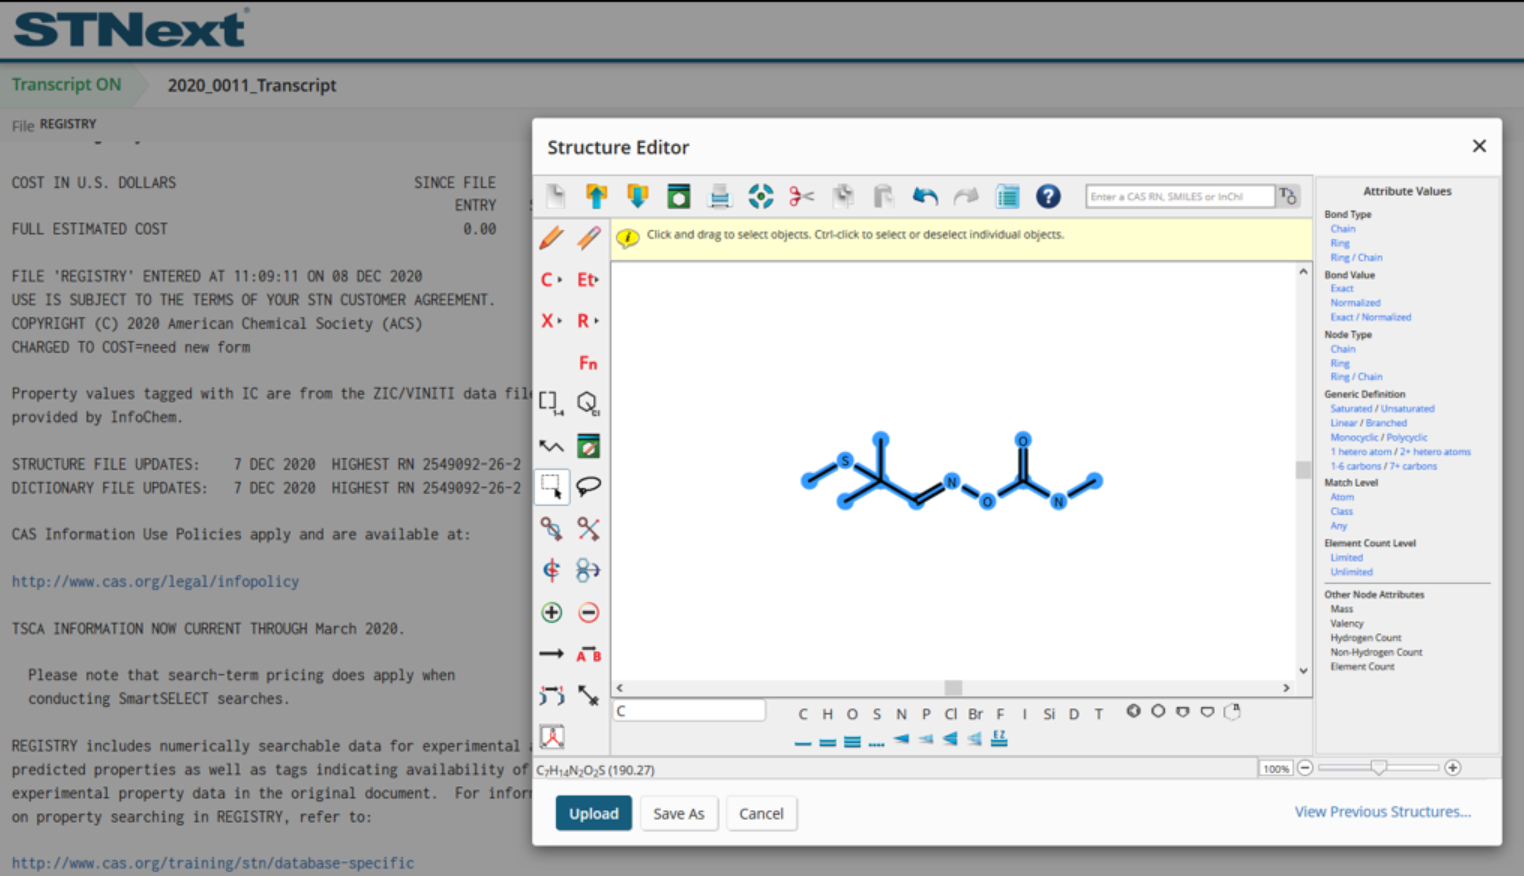Click the Upload button

pyautogui.click(x=593, y=813)
